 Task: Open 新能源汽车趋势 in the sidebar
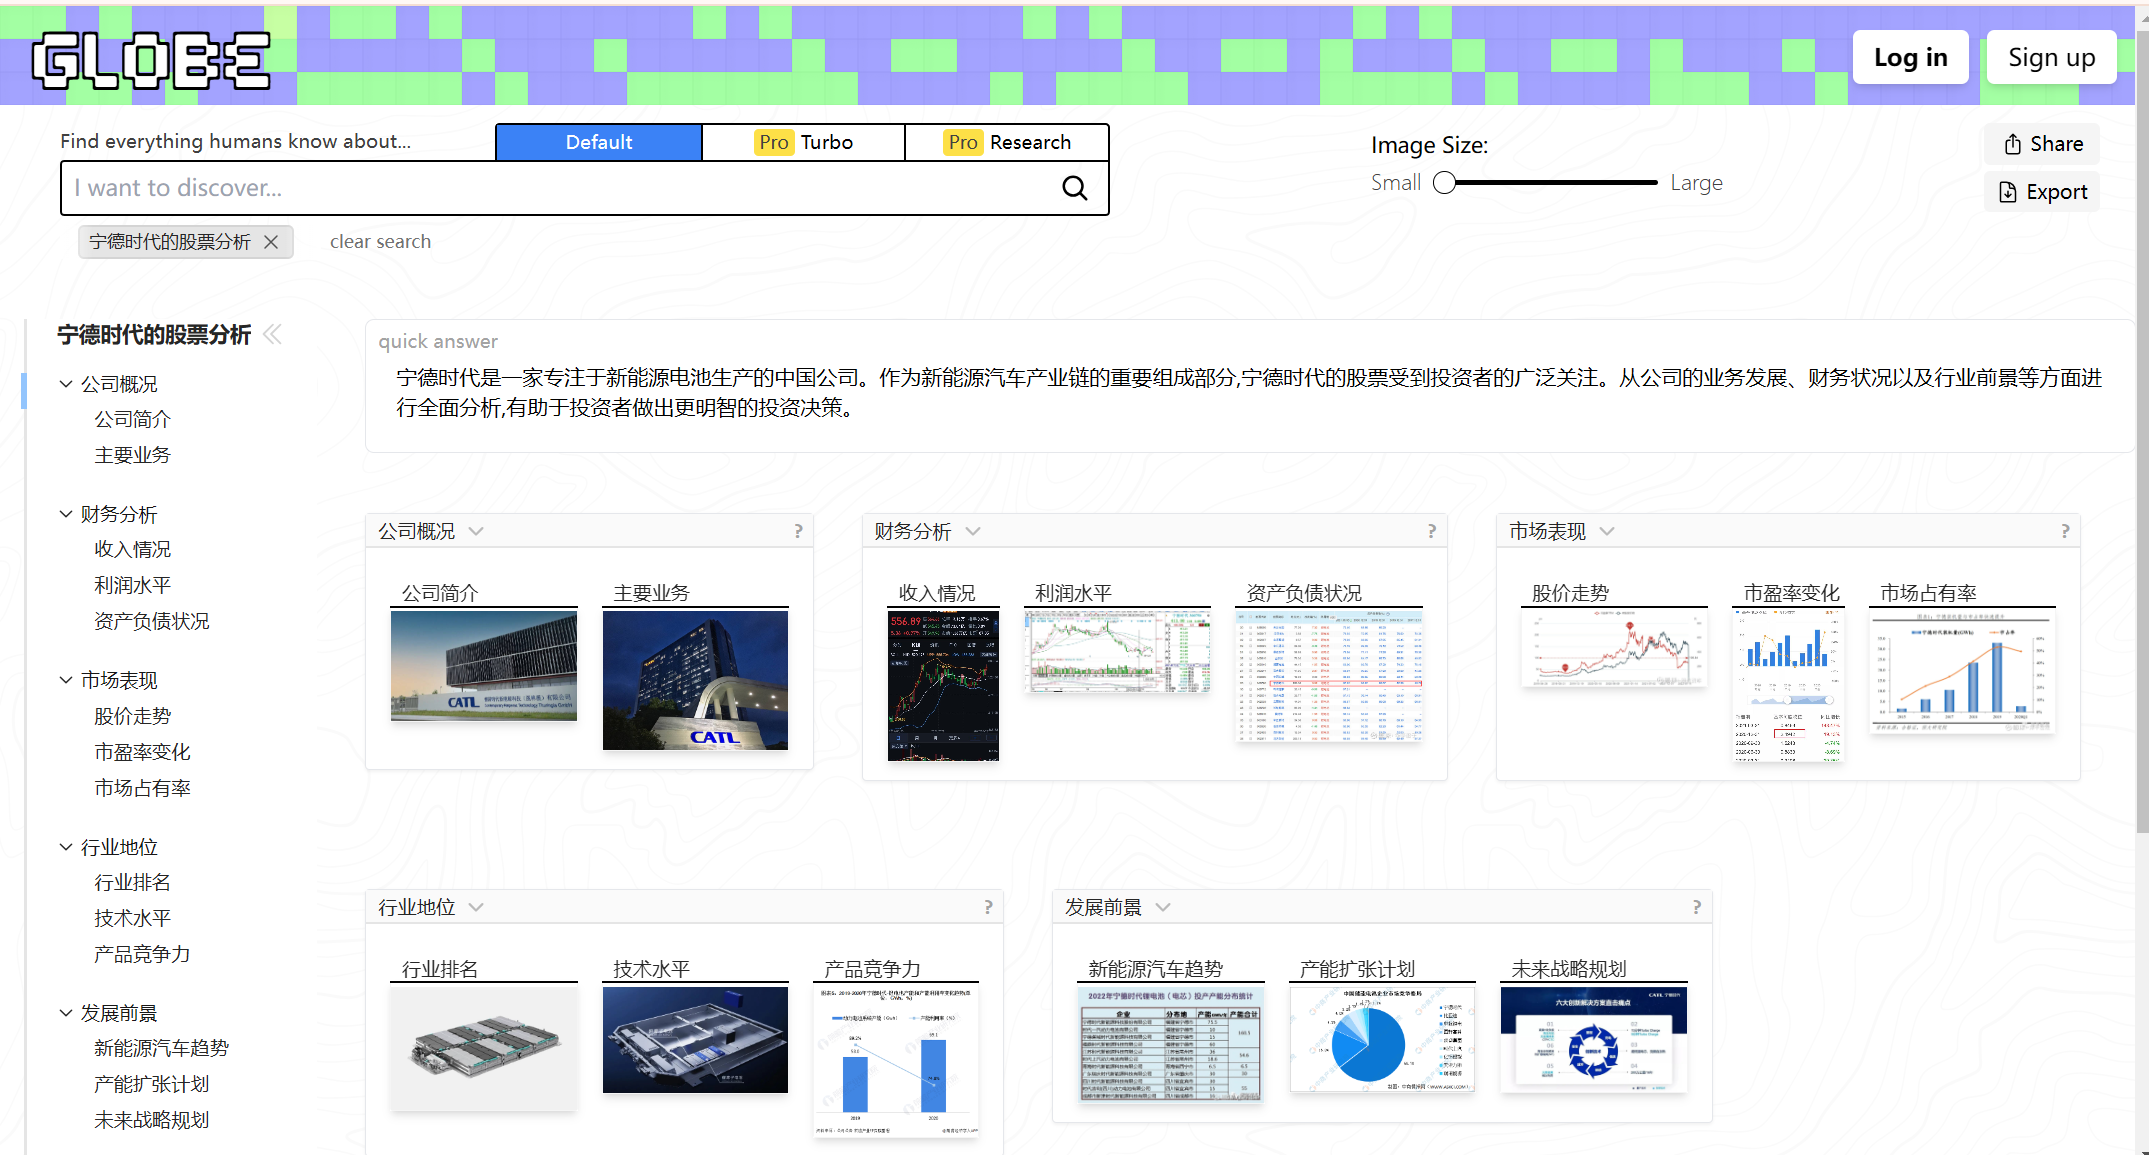(161, 1048)
